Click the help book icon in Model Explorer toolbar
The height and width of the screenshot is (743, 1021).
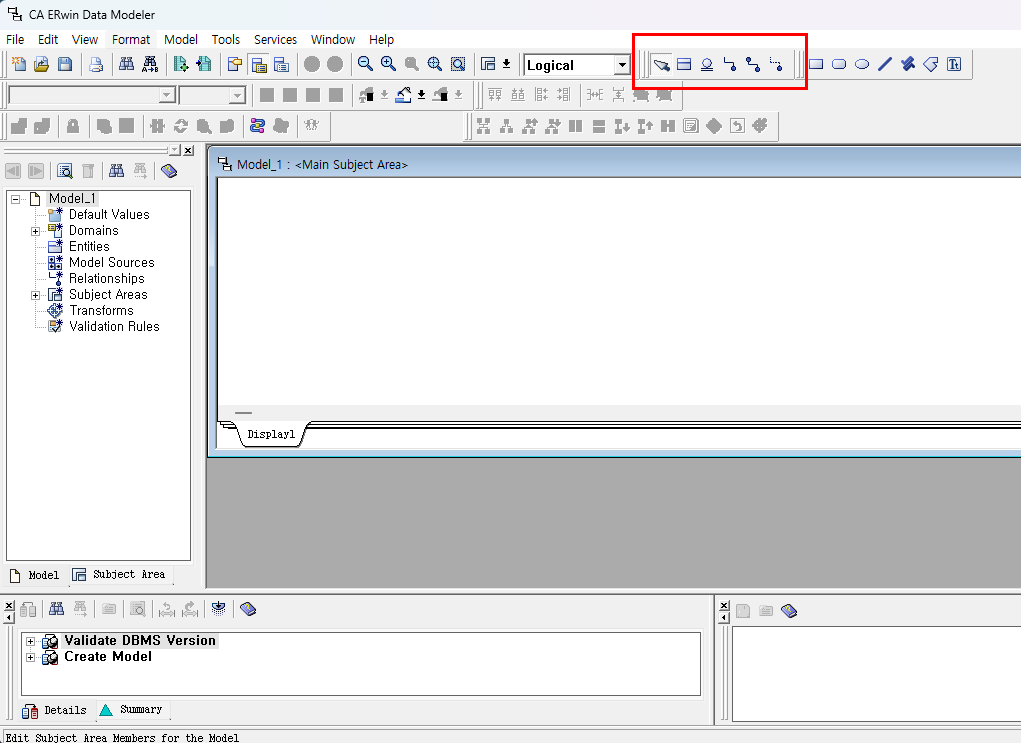[x=169, y=171]
